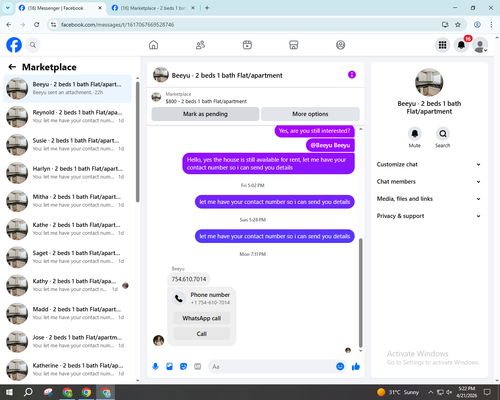Open Katherine conversation in list

(x=67, y=369)
